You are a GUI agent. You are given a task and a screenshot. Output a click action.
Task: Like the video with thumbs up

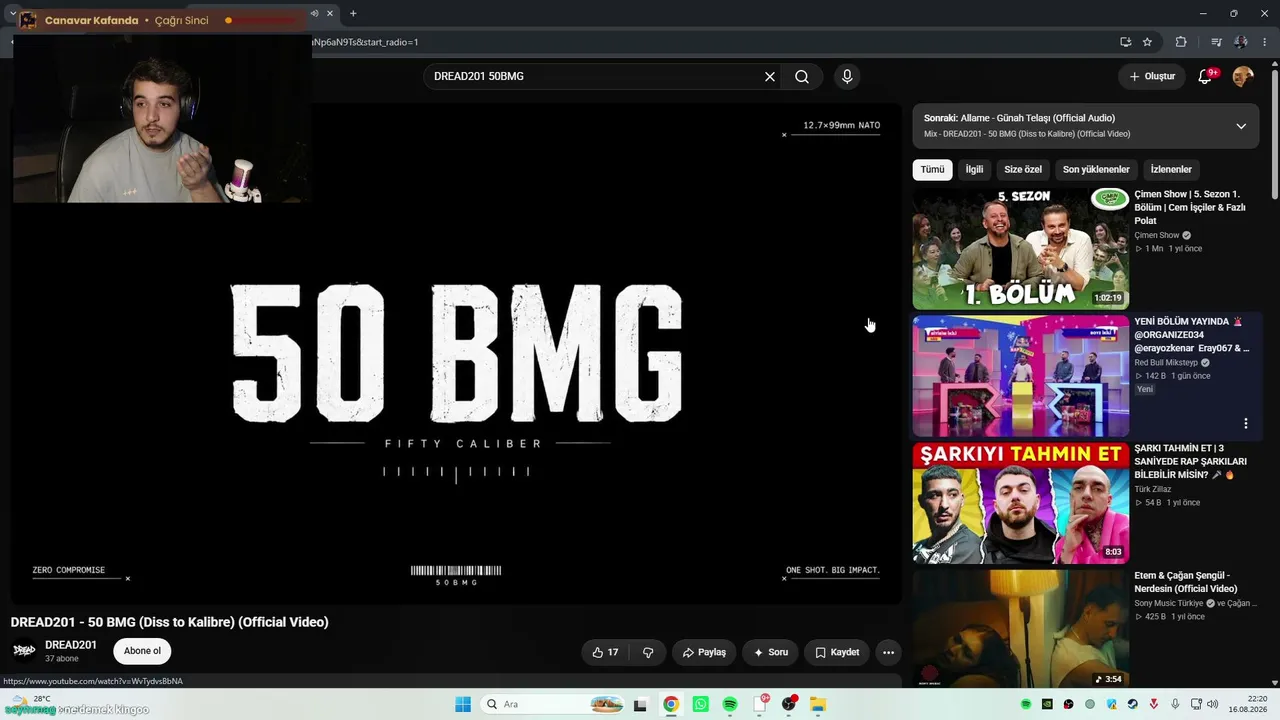(x=606, y=652)
